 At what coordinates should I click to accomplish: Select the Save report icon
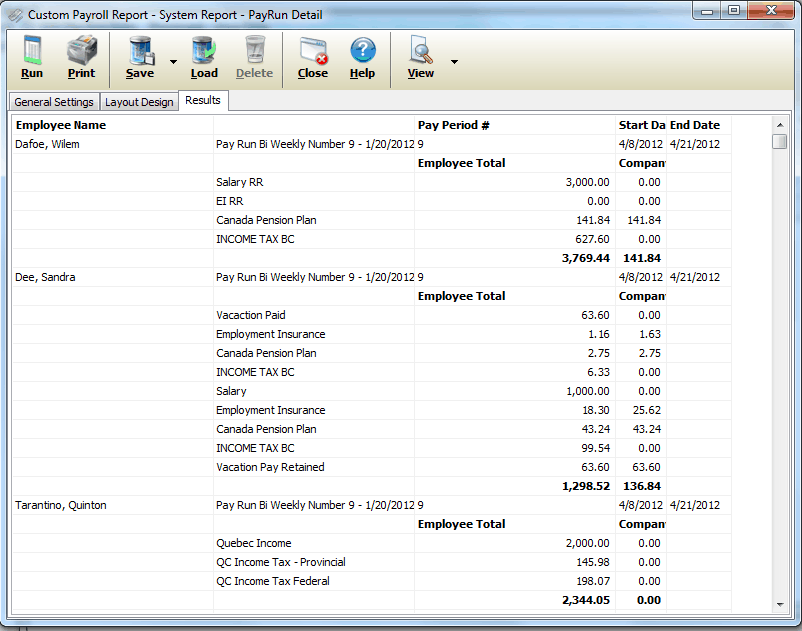[x=139, y=57]
